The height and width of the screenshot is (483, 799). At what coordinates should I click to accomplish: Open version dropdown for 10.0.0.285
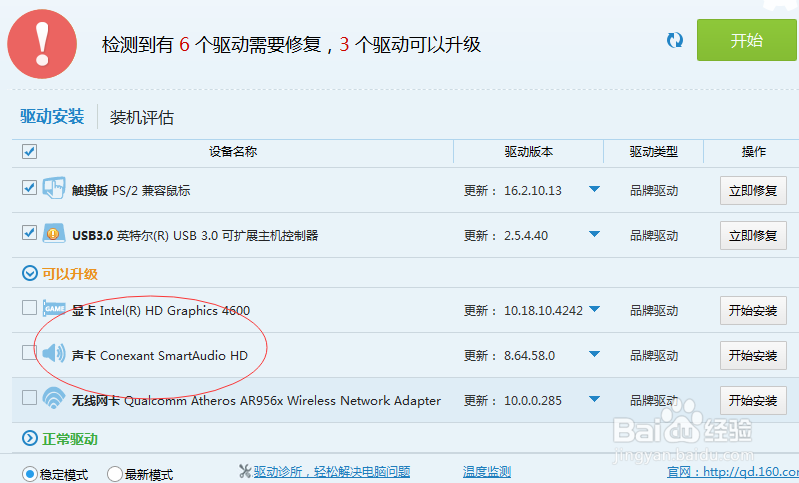pyautogui.click(x=594, y=398)
